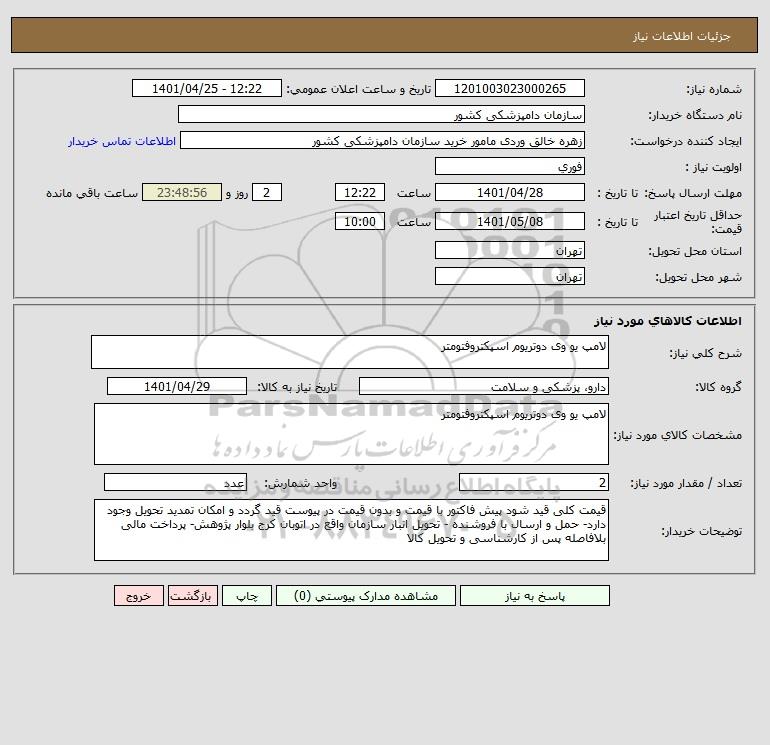Viewport: 770px width, 745px height.
Task: Click the واحد شمارش label
Action: [x=301, y=483]
